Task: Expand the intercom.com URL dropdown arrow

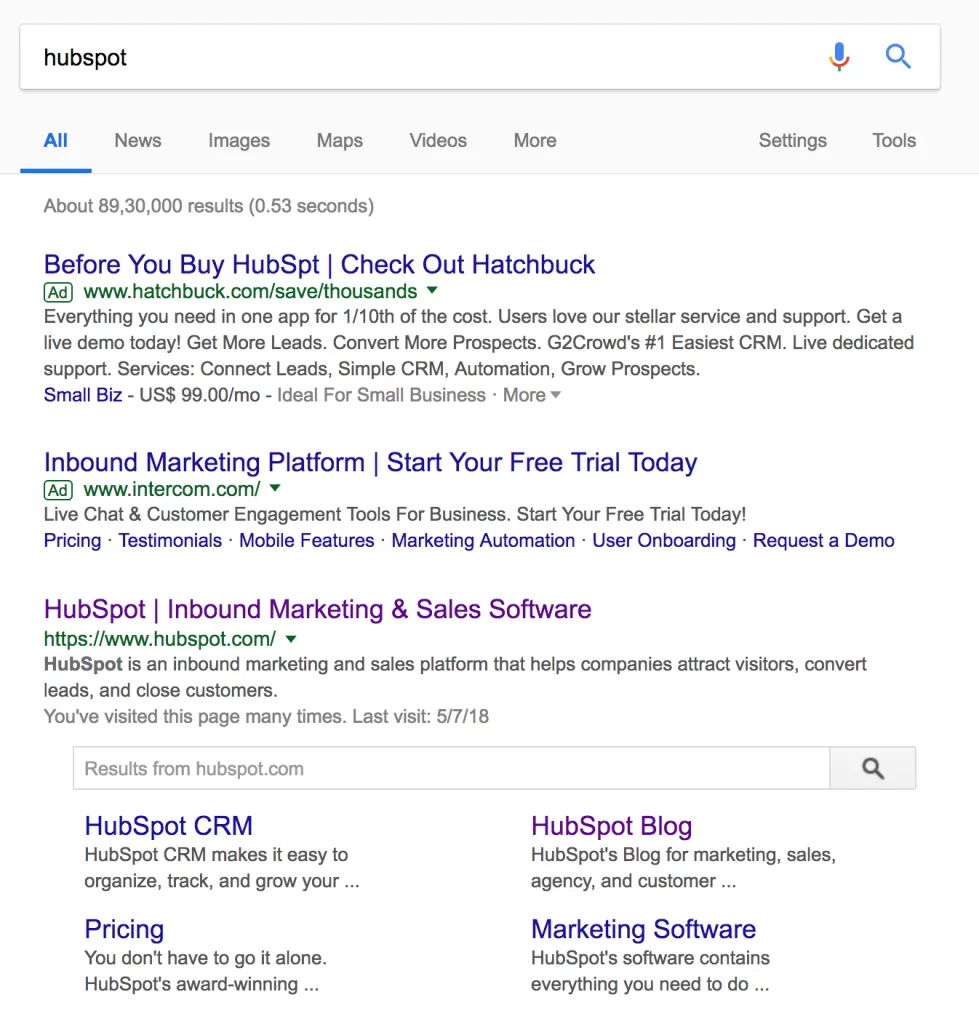Action: click(x=274, y=489)
